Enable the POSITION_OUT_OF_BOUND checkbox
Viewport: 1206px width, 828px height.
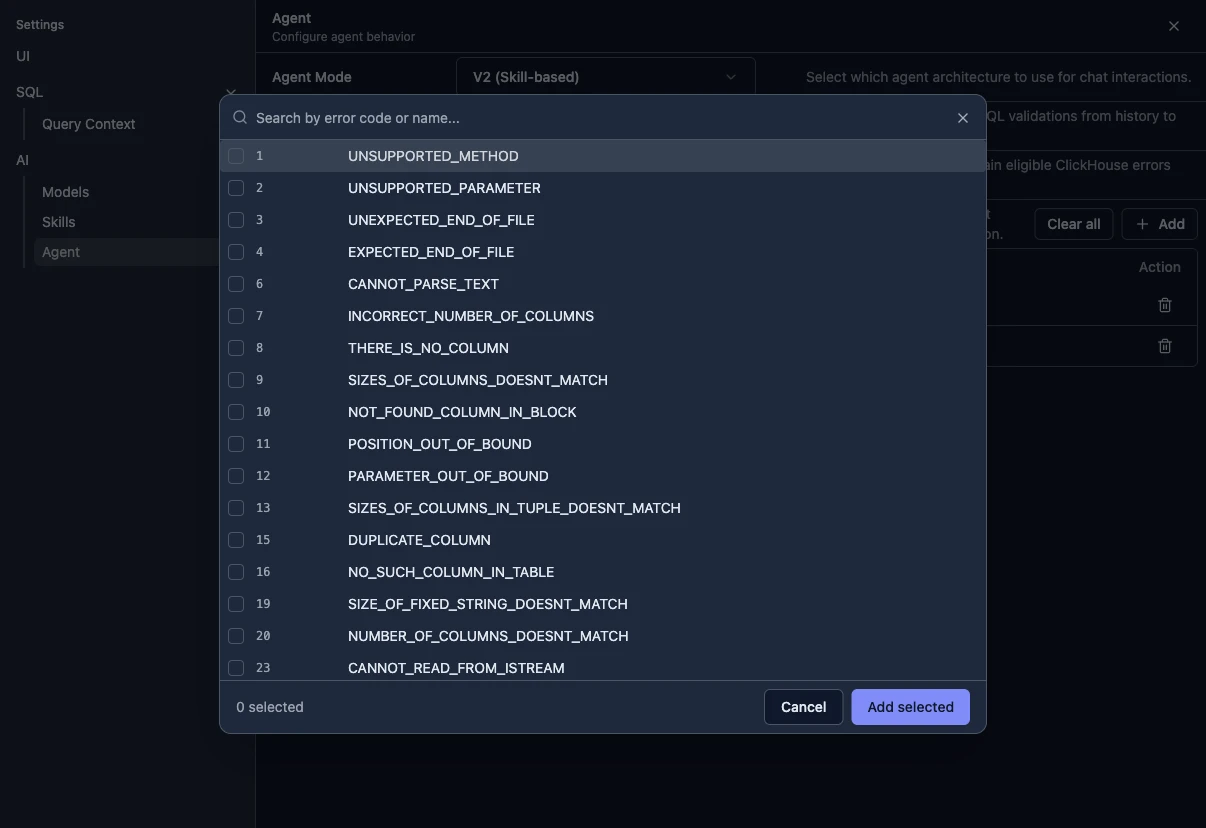coord(237,444)
